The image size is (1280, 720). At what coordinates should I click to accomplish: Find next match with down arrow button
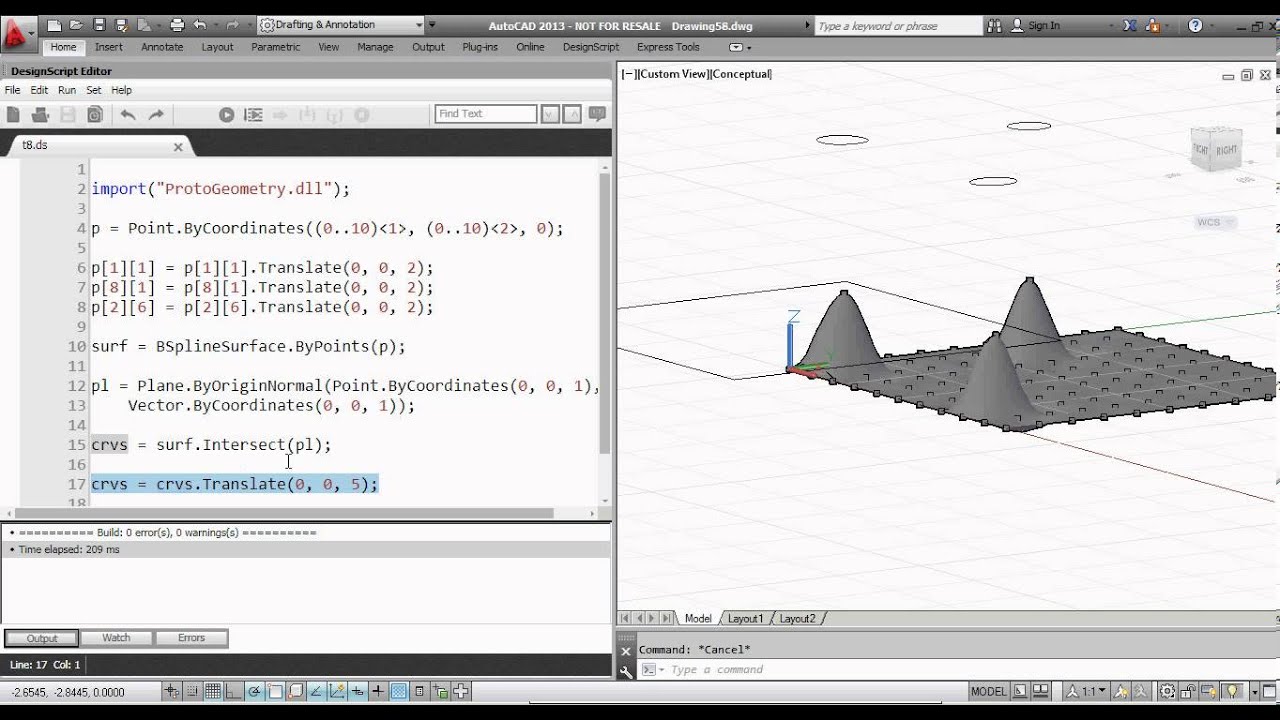(550, 114)
